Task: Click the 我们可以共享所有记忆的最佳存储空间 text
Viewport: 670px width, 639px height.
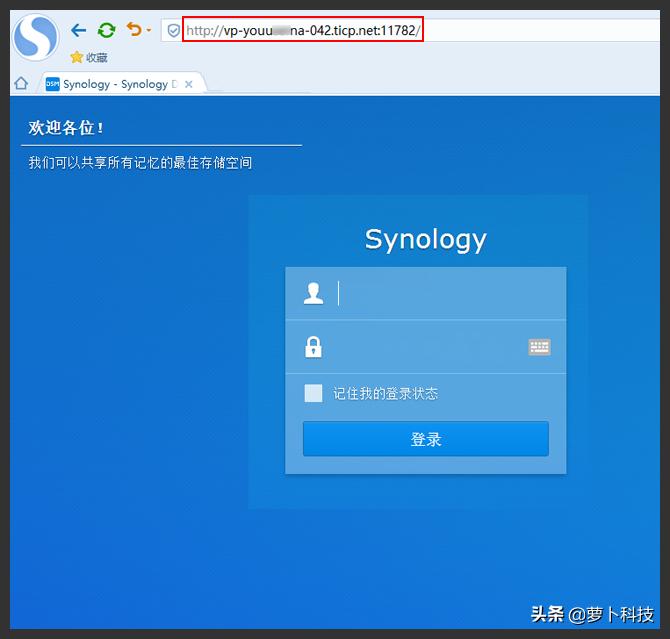Action: [x=140, y=162]
